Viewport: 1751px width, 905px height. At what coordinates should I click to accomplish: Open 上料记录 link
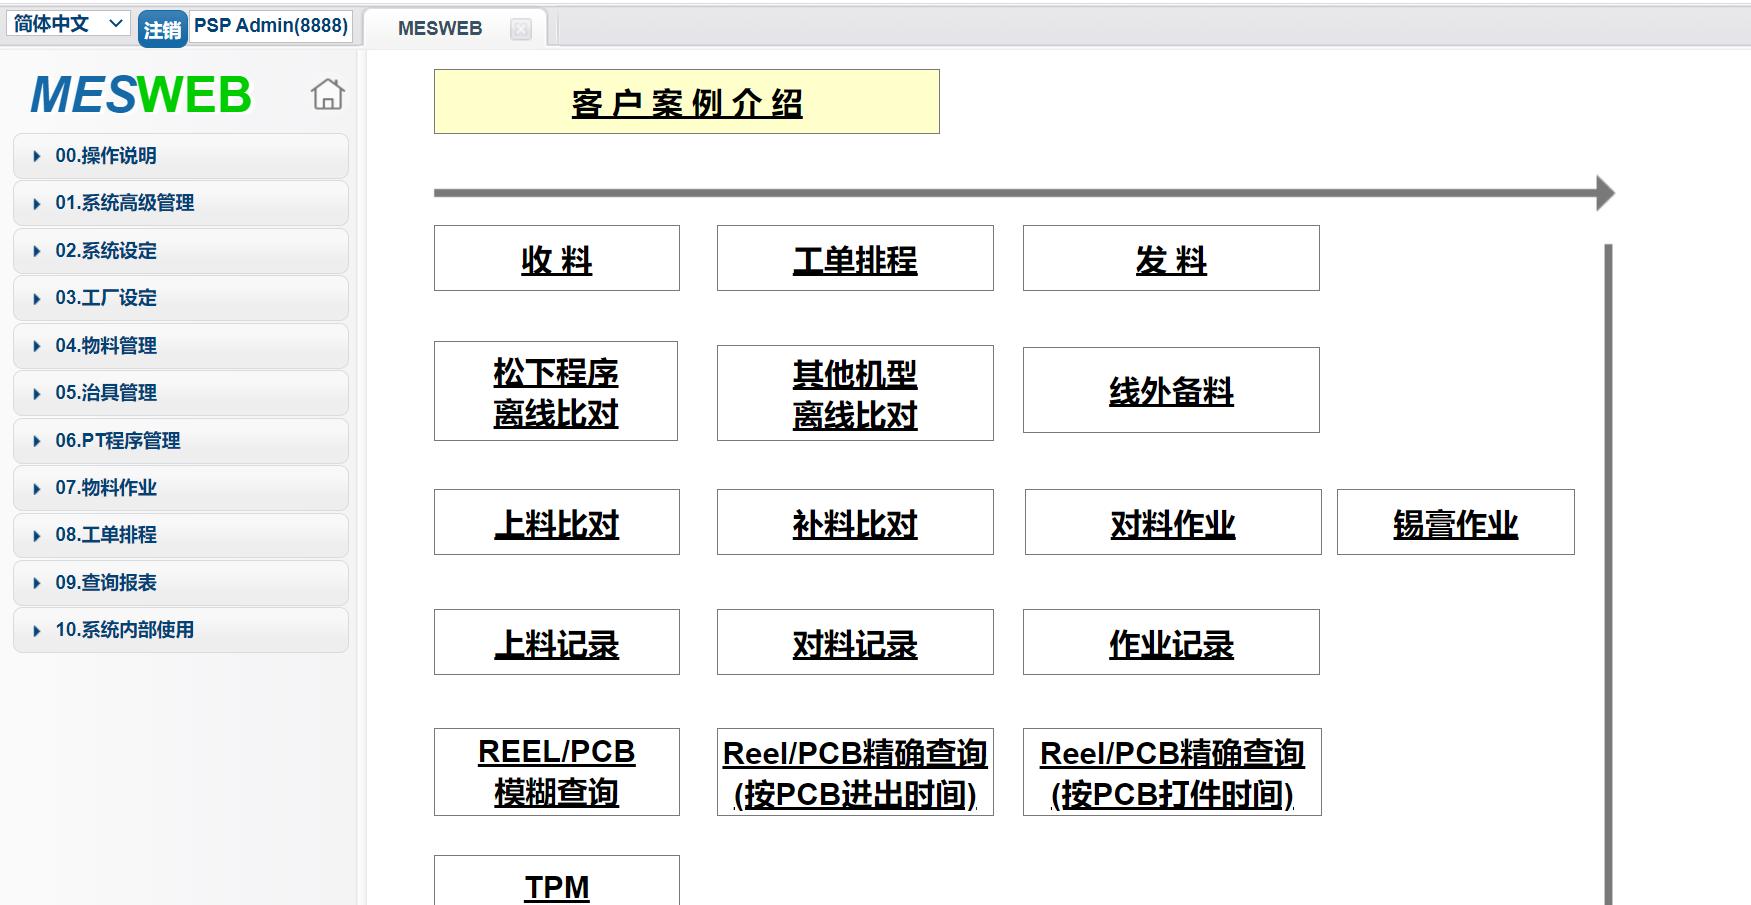557,643
